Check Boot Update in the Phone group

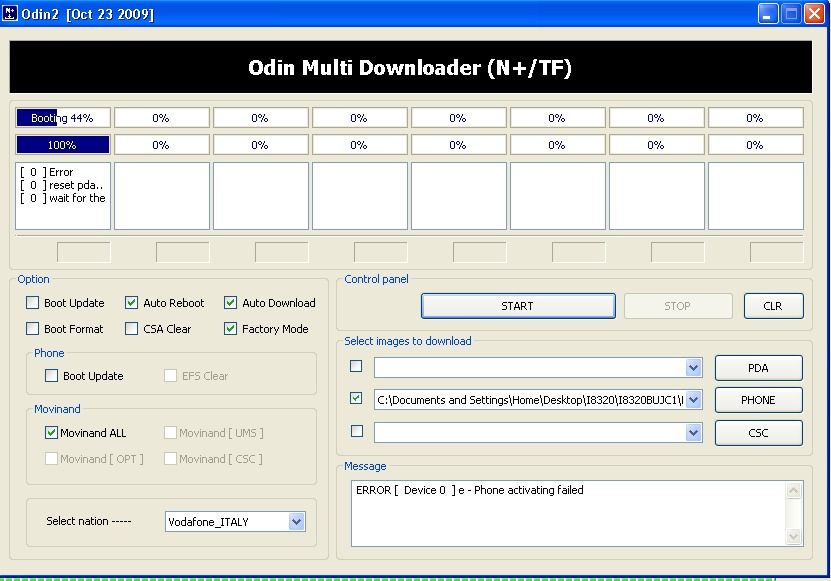point(51,376)
